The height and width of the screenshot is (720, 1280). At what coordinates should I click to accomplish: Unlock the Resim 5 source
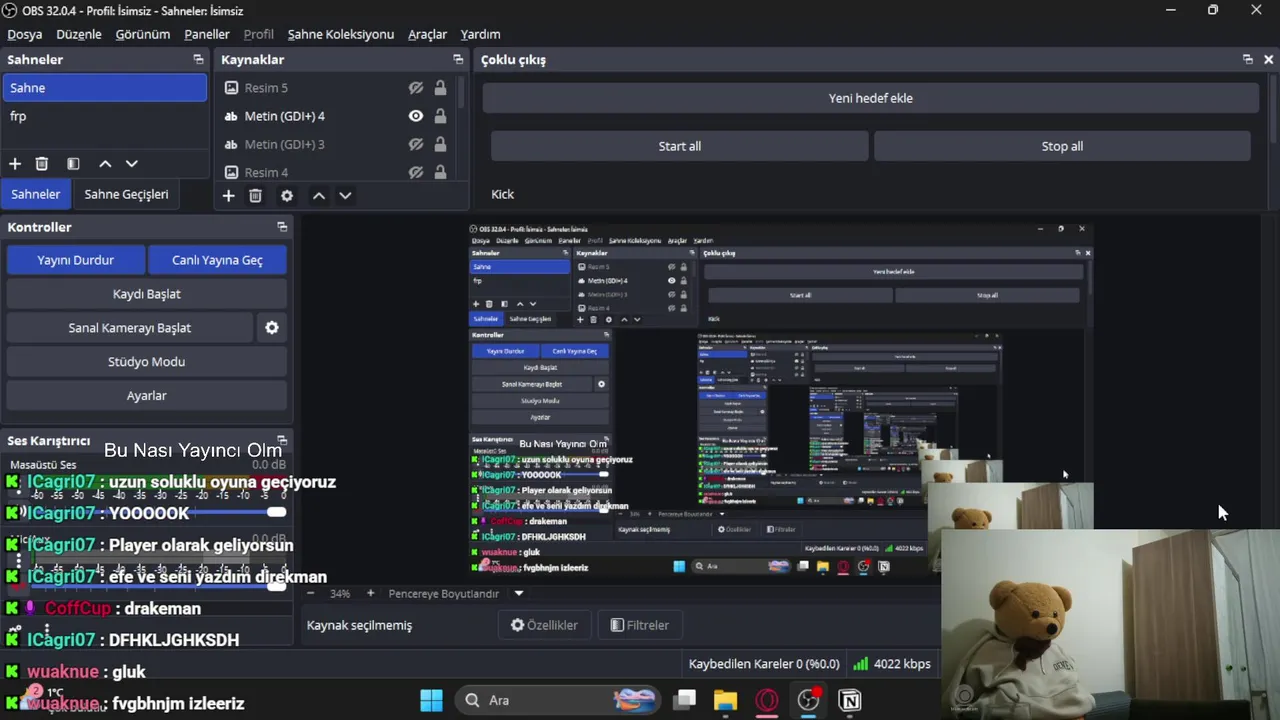[x=440, y=88]
